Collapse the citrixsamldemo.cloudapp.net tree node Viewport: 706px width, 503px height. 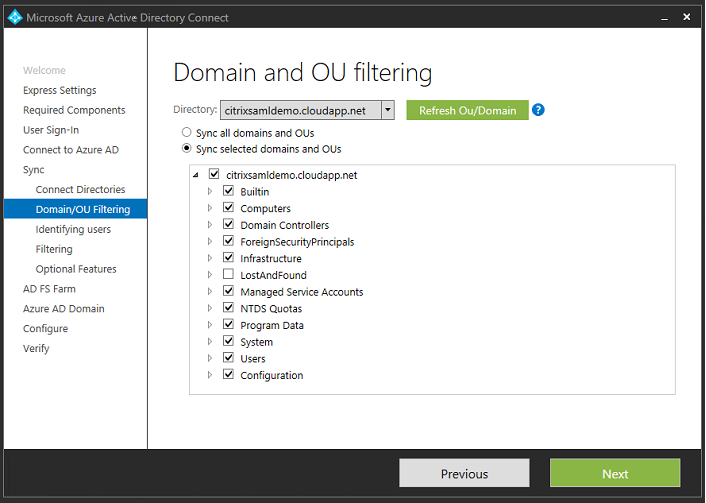click(196, 175)
